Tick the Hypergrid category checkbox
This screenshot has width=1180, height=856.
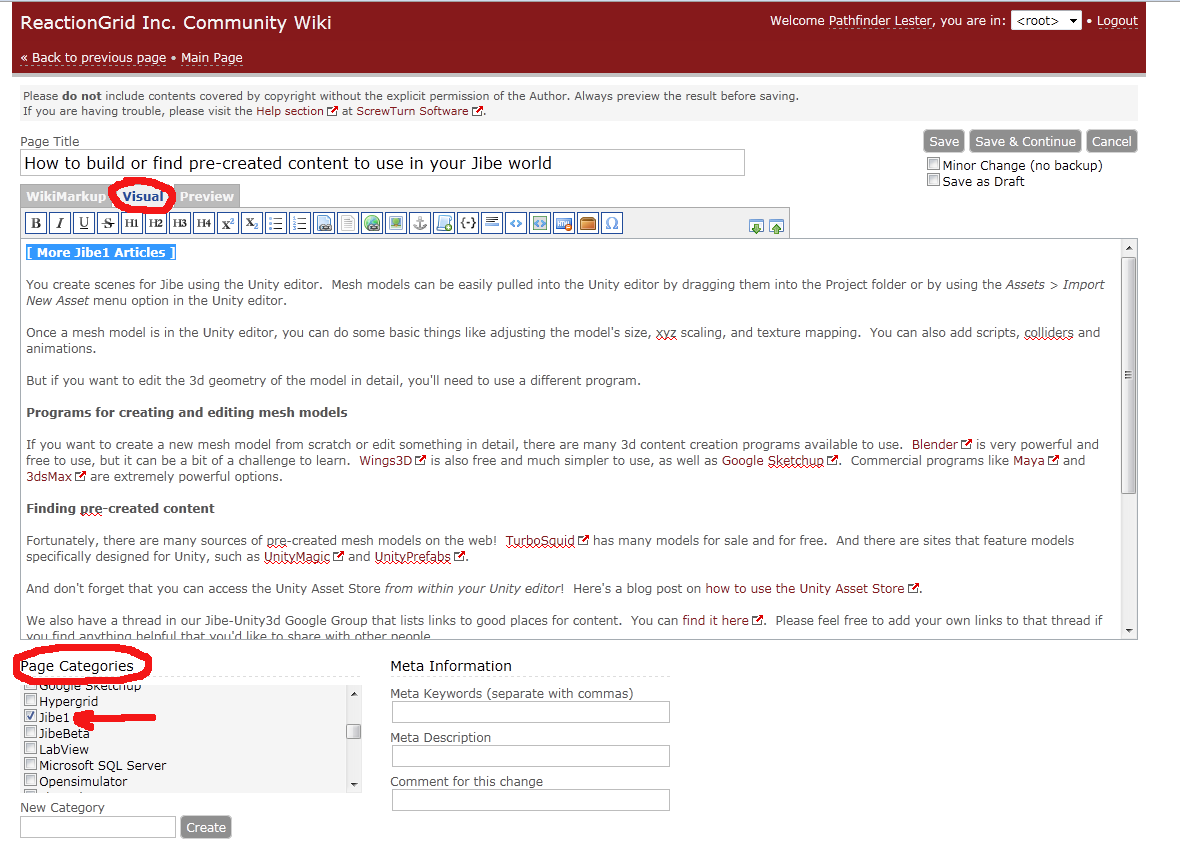click(31, 701)
